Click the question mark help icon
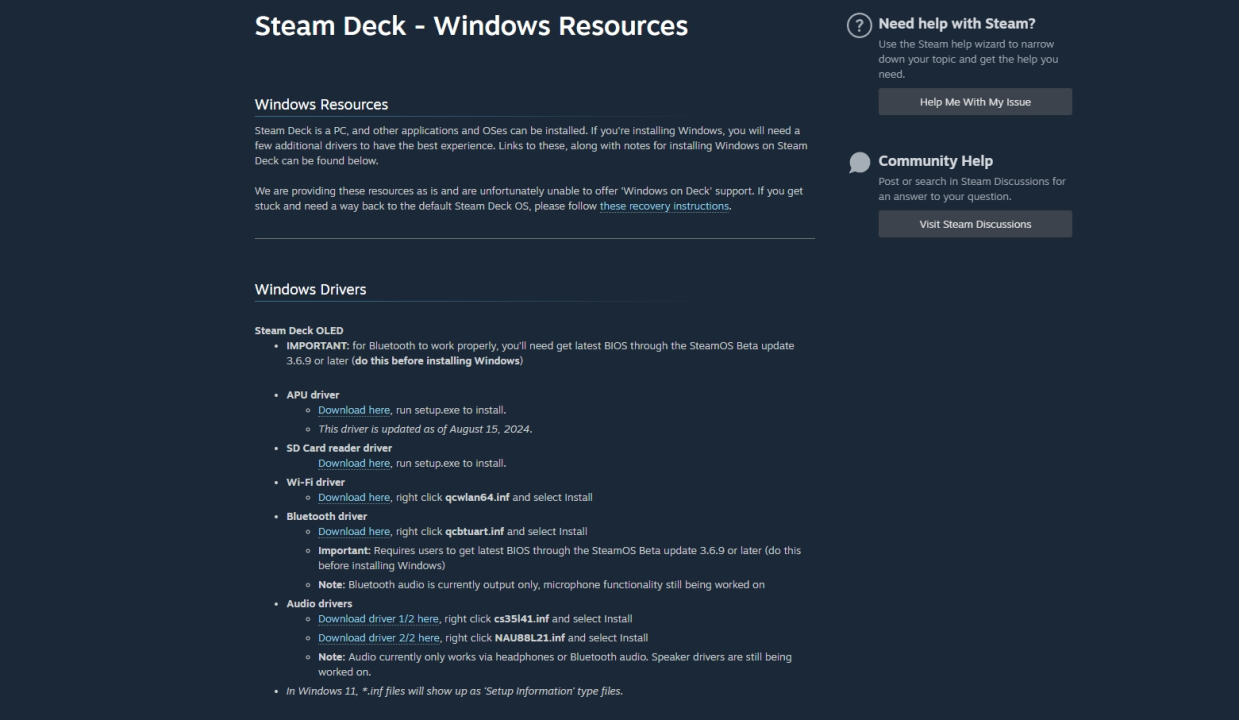The width and height of the screenshot is (1239, 720). click(858, 24)
